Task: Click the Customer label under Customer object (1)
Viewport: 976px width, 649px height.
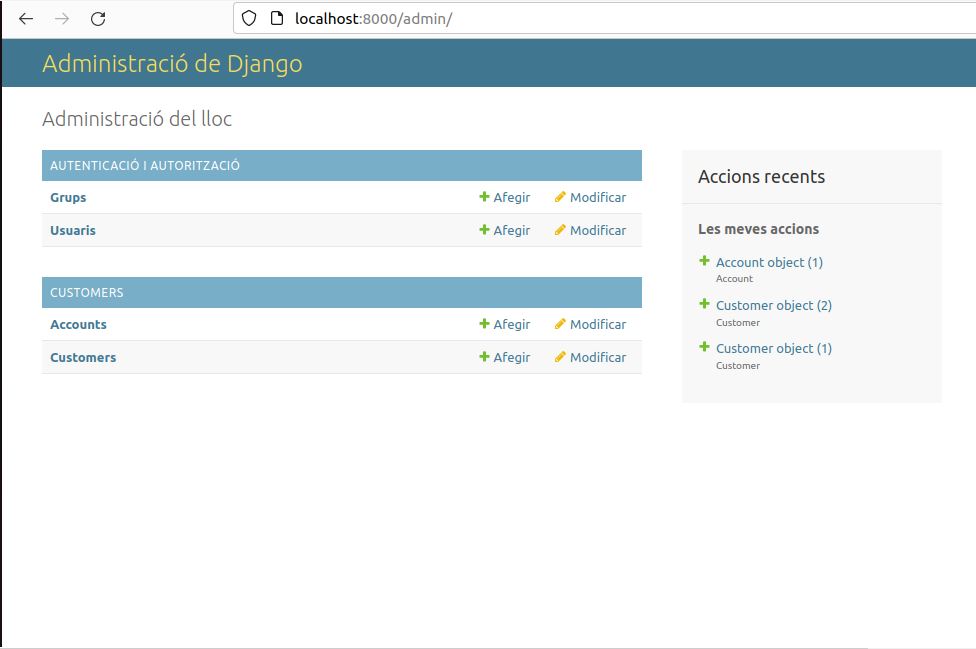Action: coord(738,365)
